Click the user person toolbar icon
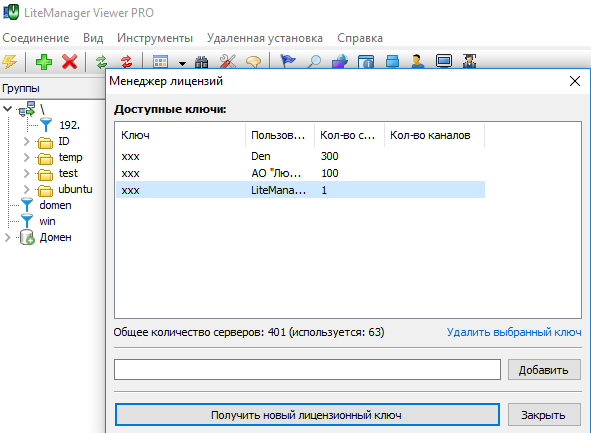The image size is (591, 433). pos(418,61)
